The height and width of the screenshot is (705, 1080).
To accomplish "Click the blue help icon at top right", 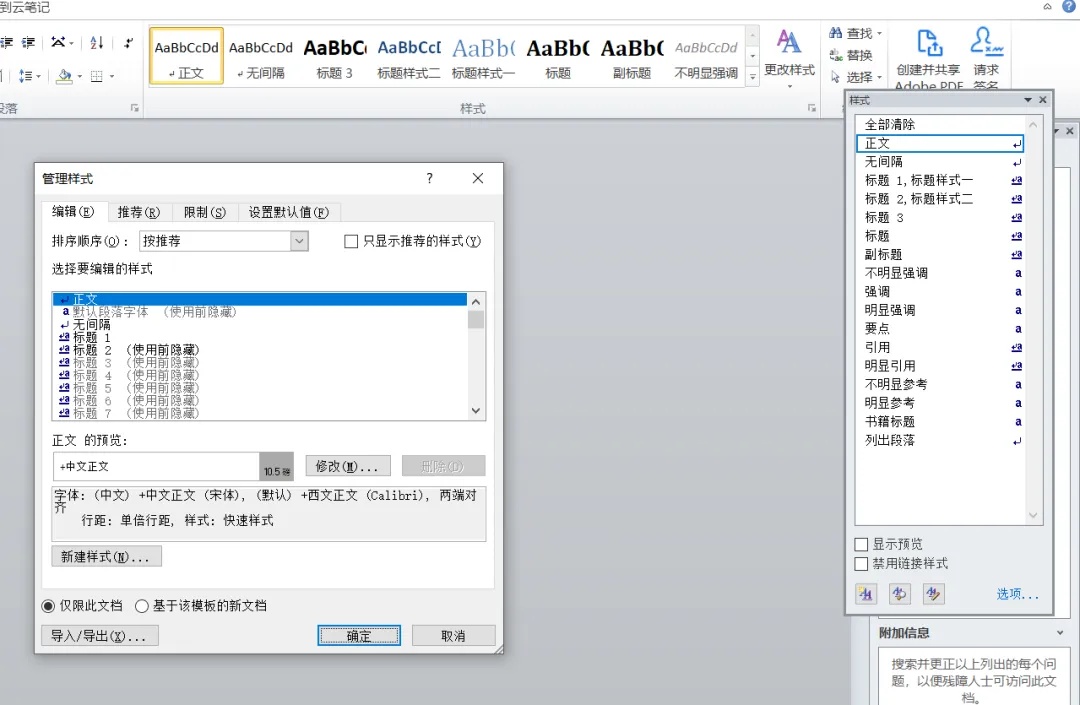I will pos(1069,6).
